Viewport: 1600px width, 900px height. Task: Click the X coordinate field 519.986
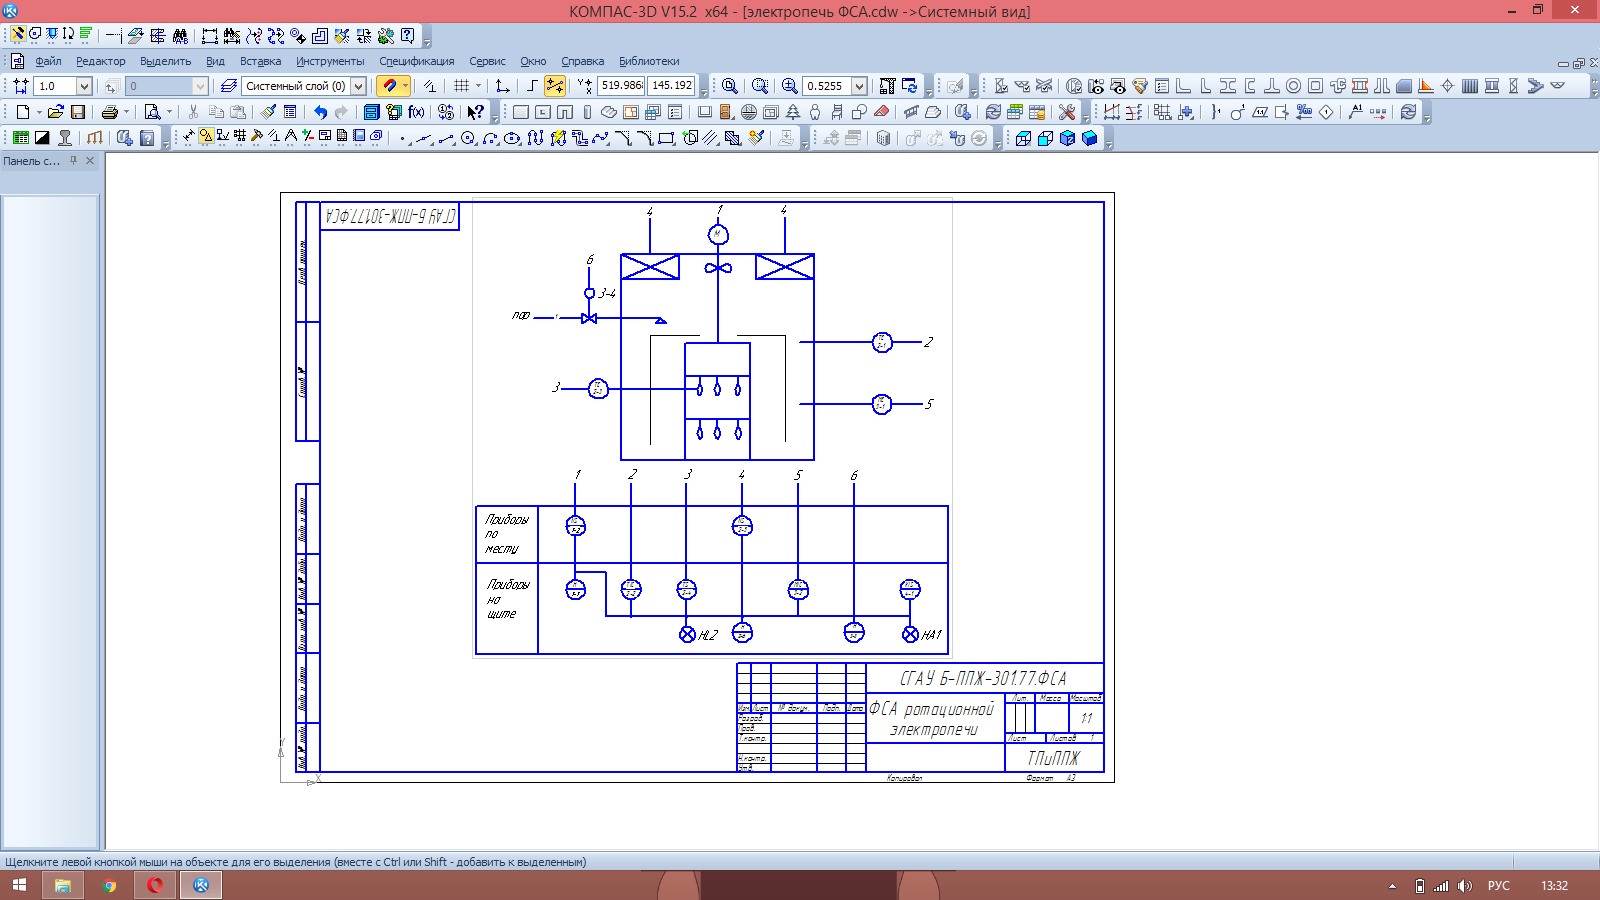[621, 86]
